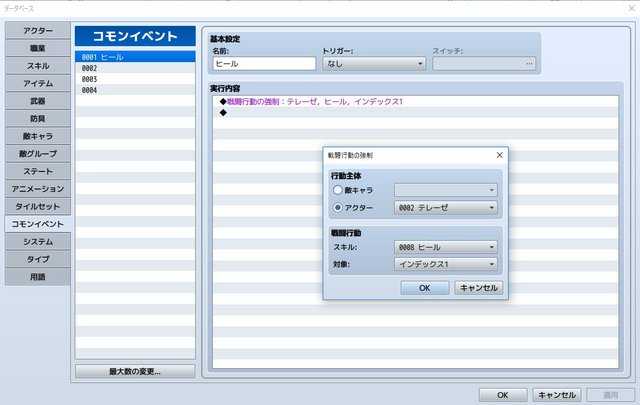Click the disabled スイッチ selector field
Image resolution: width=640 pixels, height=405 pixels.
coord(484,64)
